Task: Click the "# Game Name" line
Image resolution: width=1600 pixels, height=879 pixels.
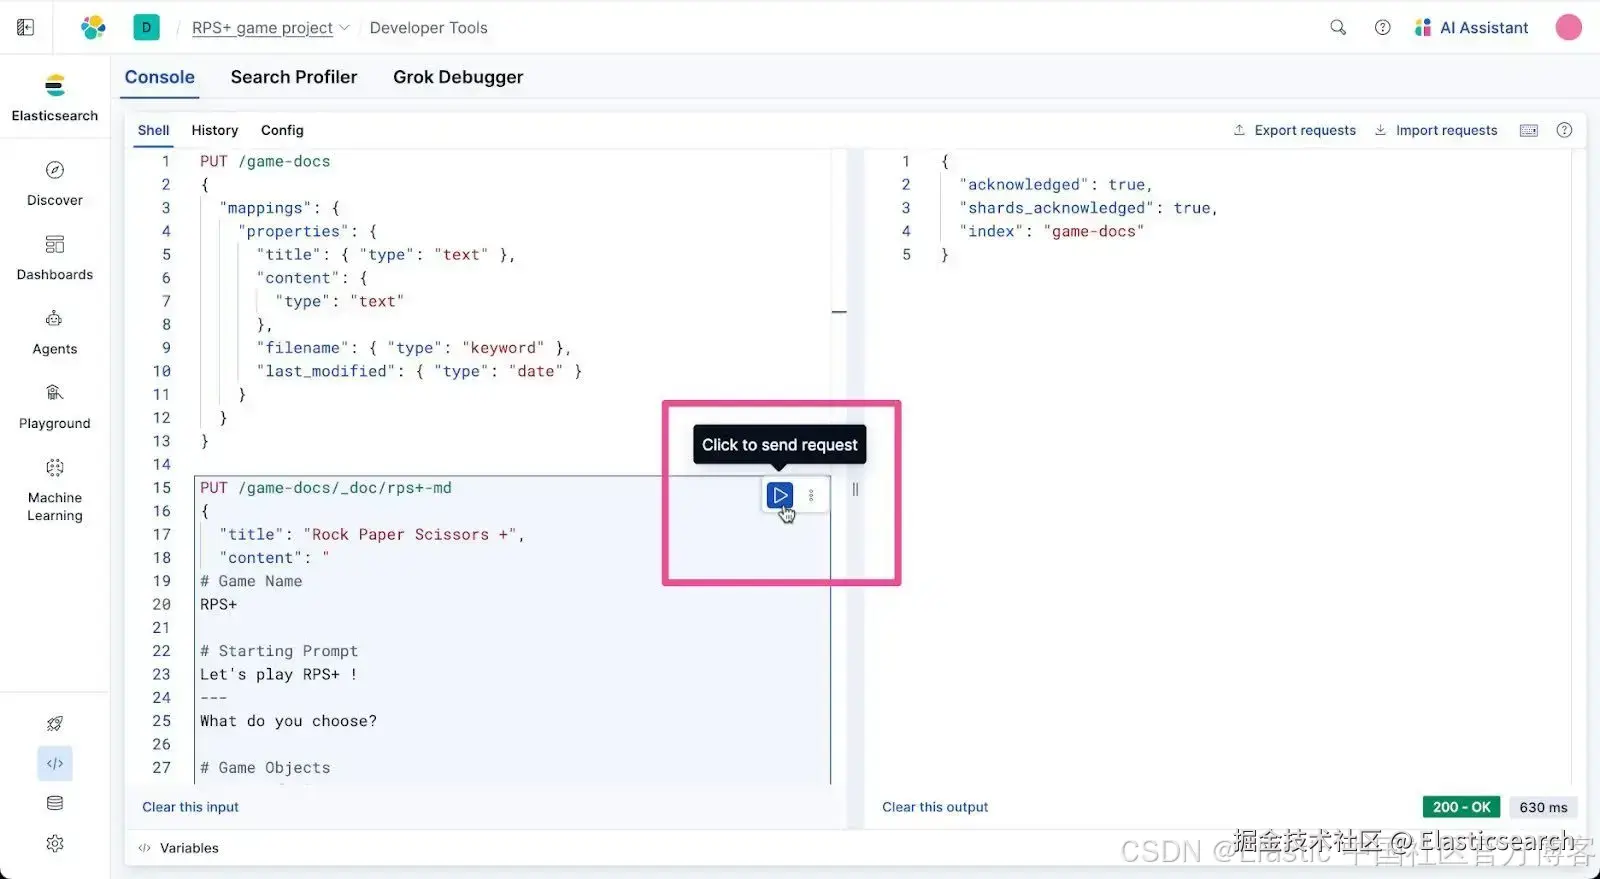Action: click(251, 581)
